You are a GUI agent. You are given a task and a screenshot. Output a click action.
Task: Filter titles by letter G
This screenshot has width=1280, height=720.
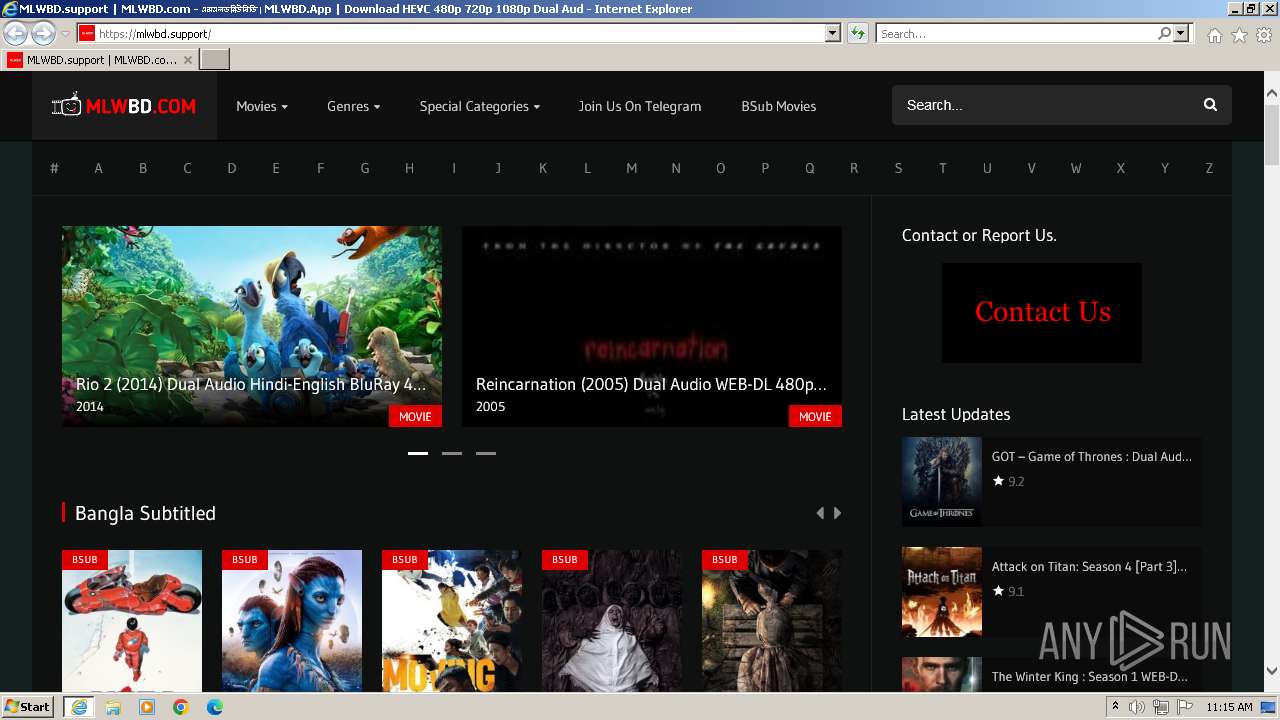pos(365,168)
